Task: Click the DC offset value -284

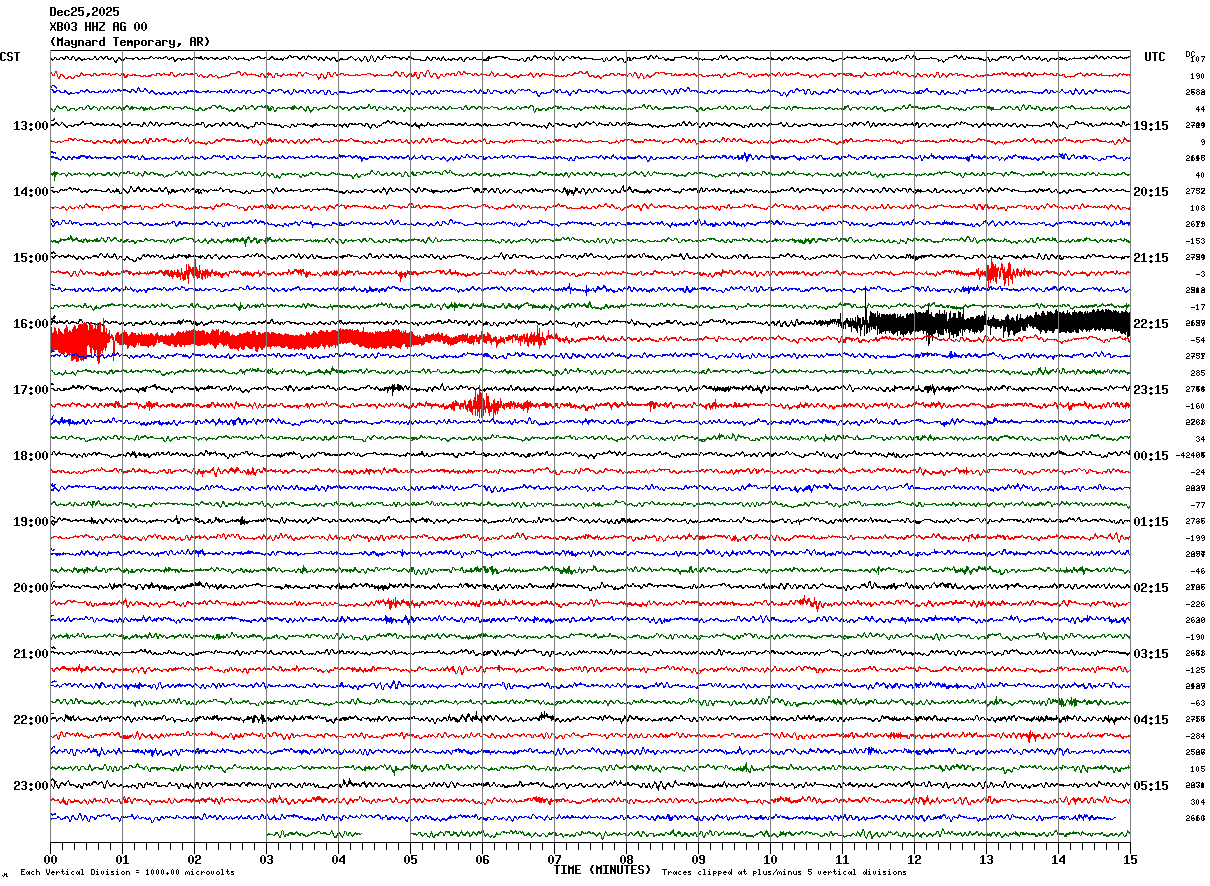Action: [1196, 736]
